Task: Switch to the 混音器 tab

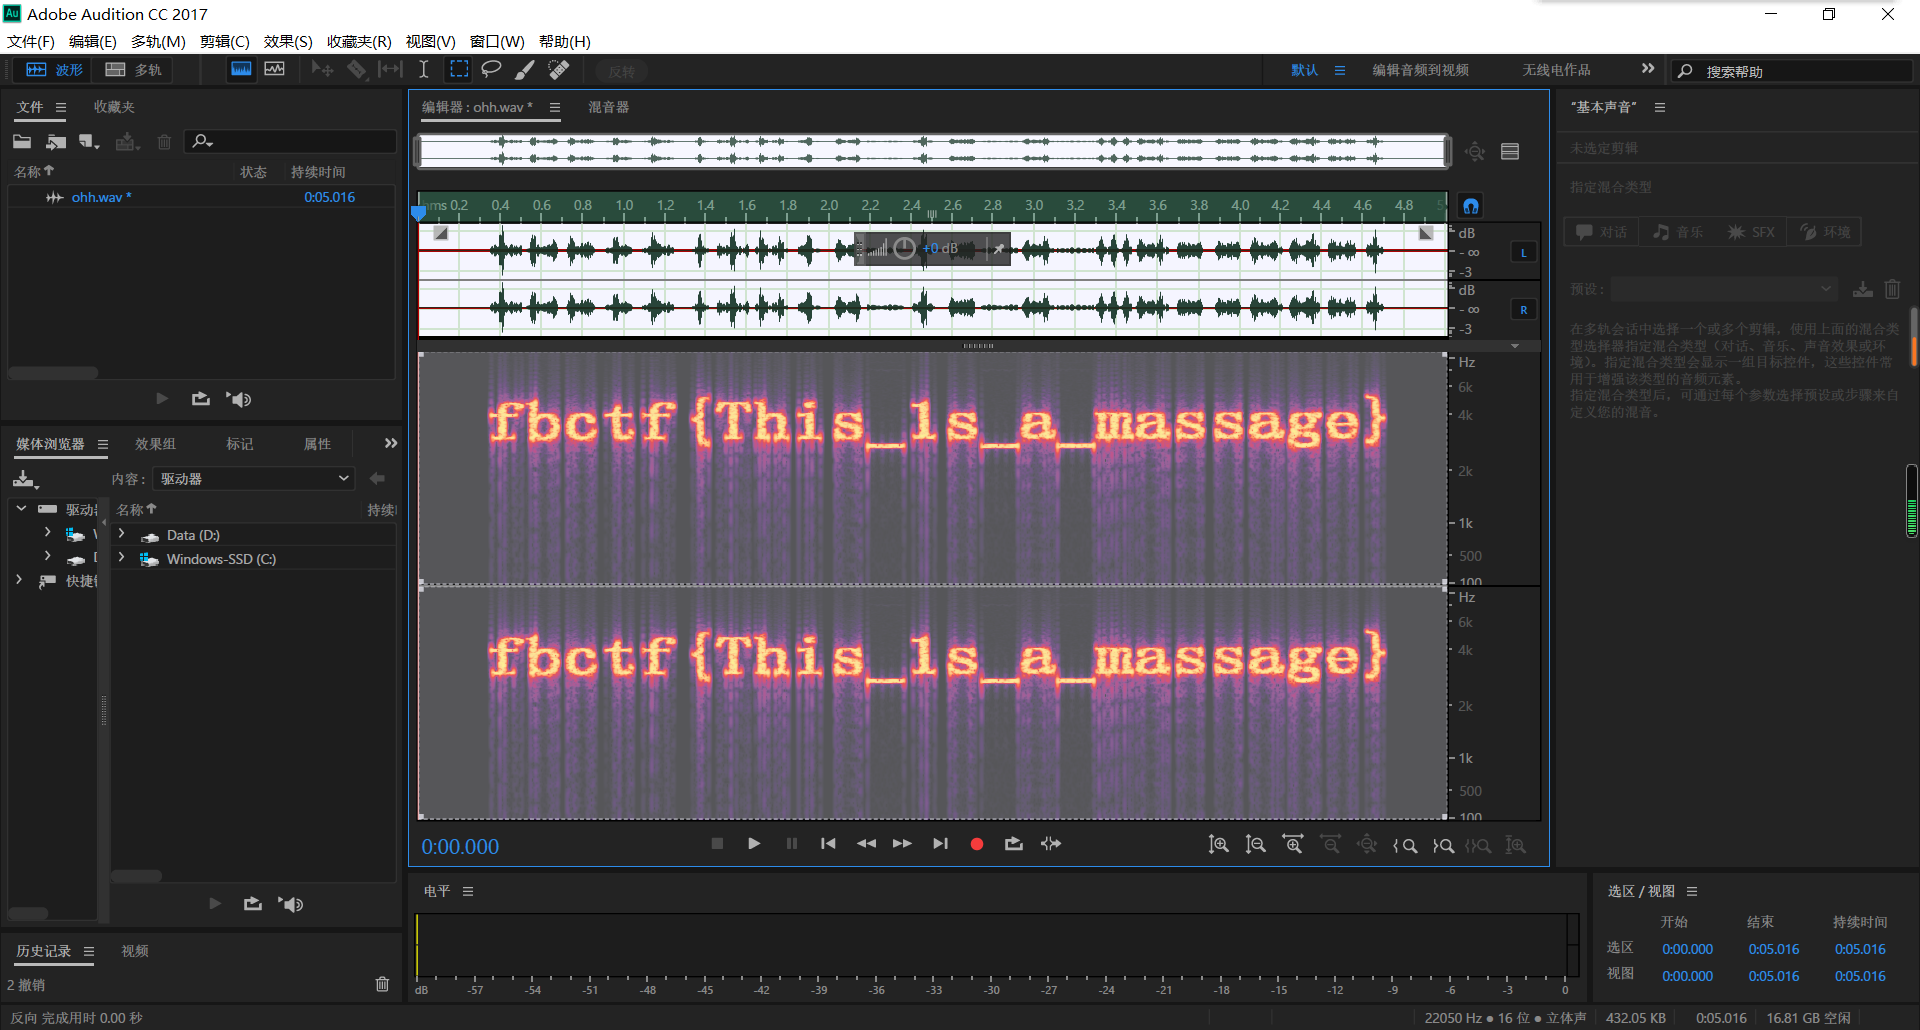Action: tap(608, 107)
